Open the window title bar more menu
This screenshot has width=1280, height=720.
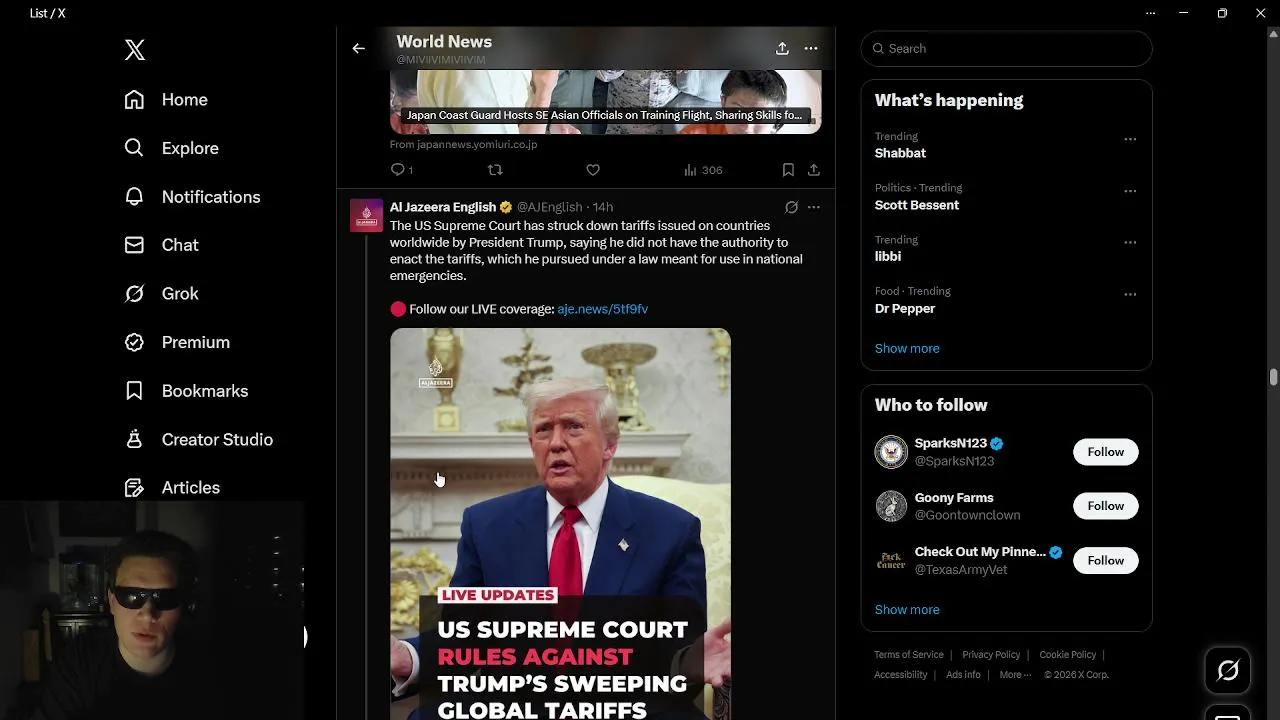tap(1150, 13)
